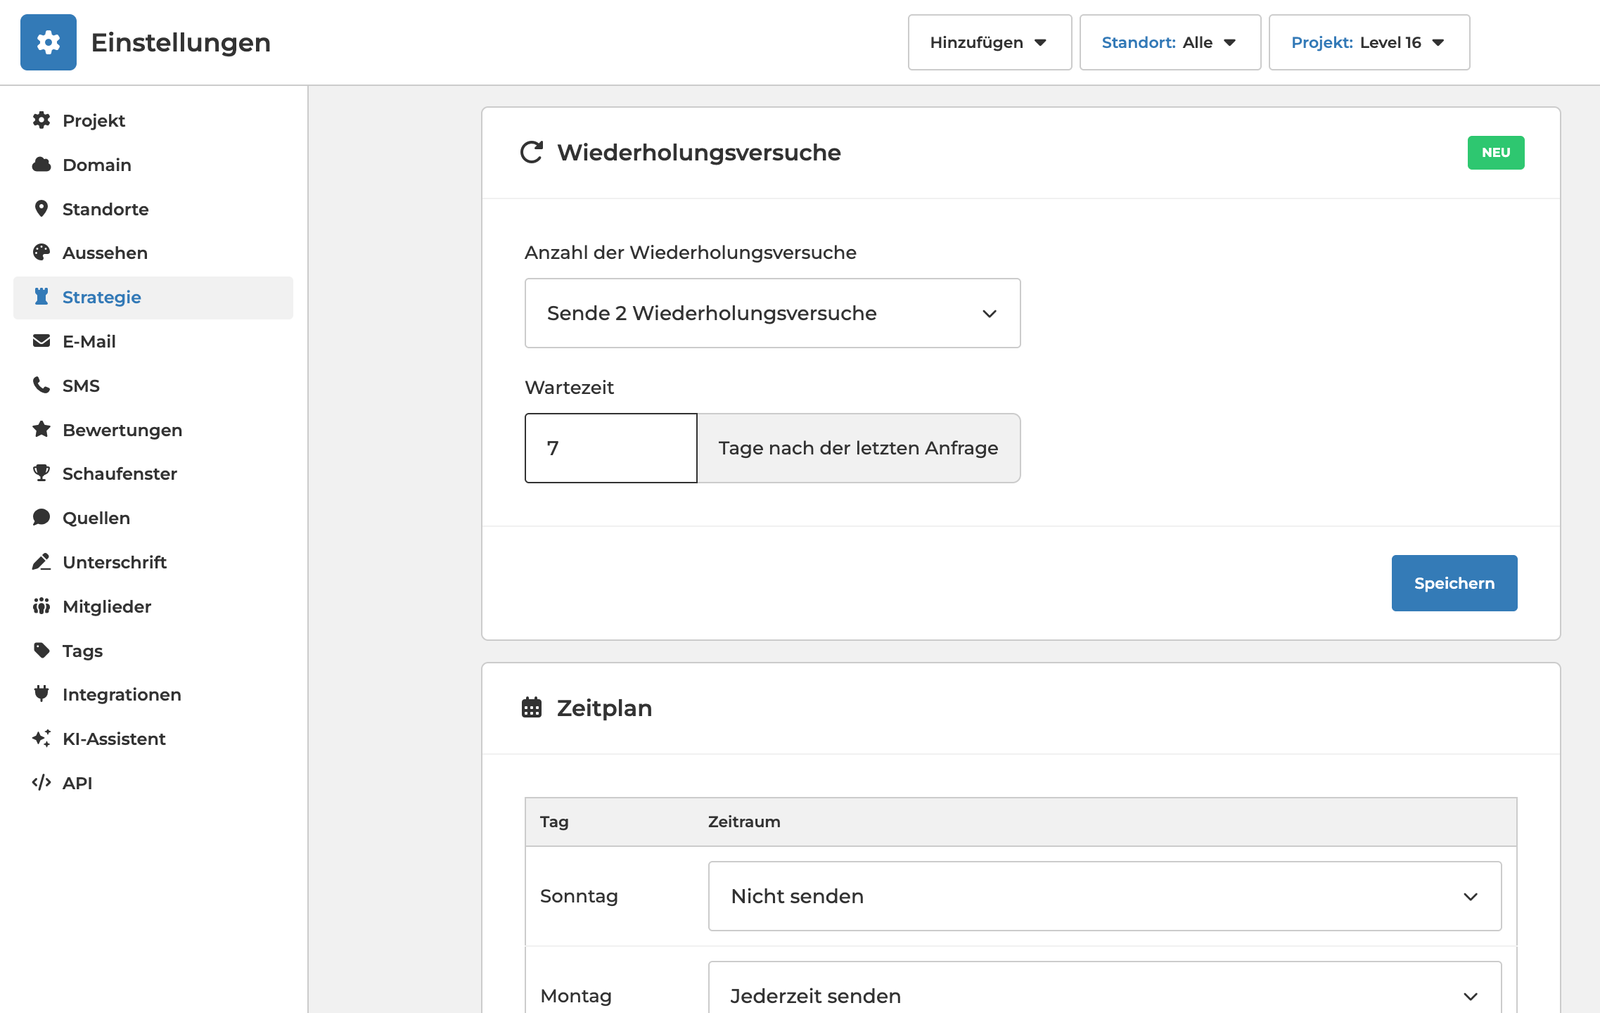
Task: Click the palette icon next to Aussehen
Action: pos(41,253)
